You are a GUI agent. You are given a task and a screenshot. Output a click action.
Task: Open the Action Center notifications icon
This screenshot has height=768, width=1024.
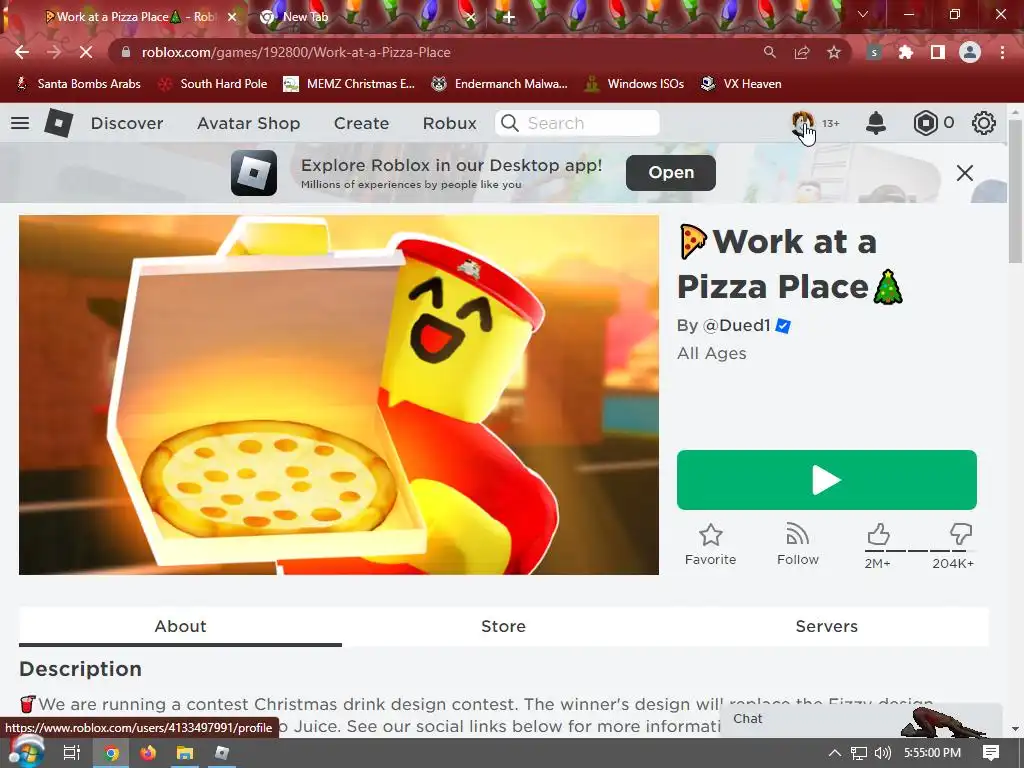(x=991, y=753)
